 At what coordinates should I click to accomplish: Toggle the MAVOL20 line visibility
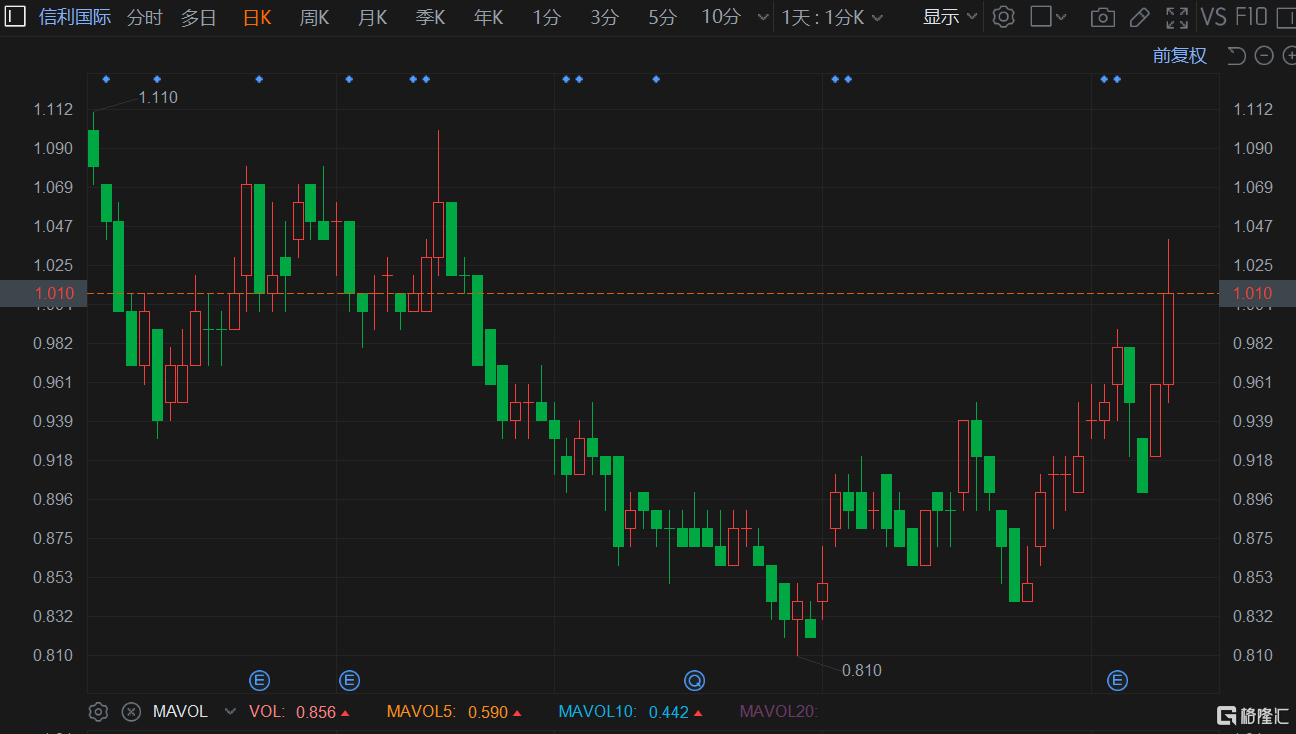pos(779,711)
